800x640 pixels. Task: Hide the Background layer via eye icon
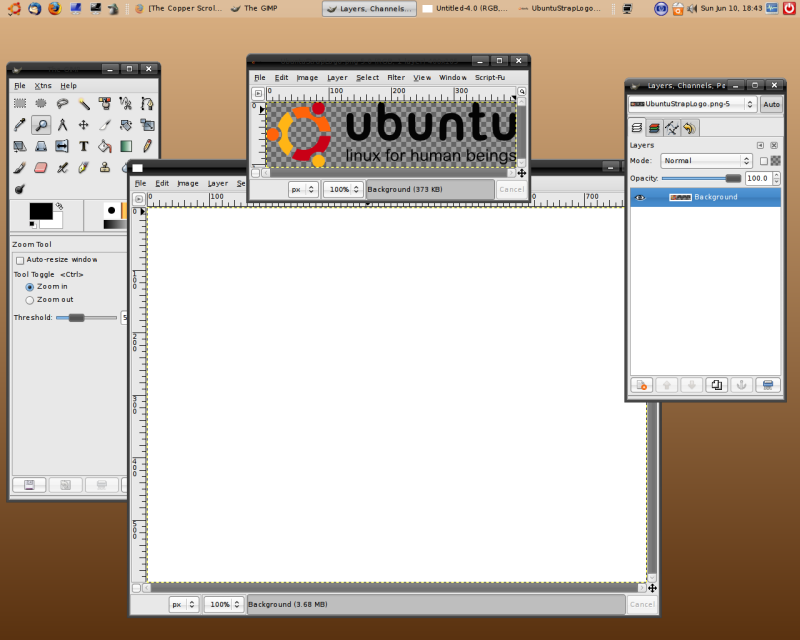[x=640, y=198]
